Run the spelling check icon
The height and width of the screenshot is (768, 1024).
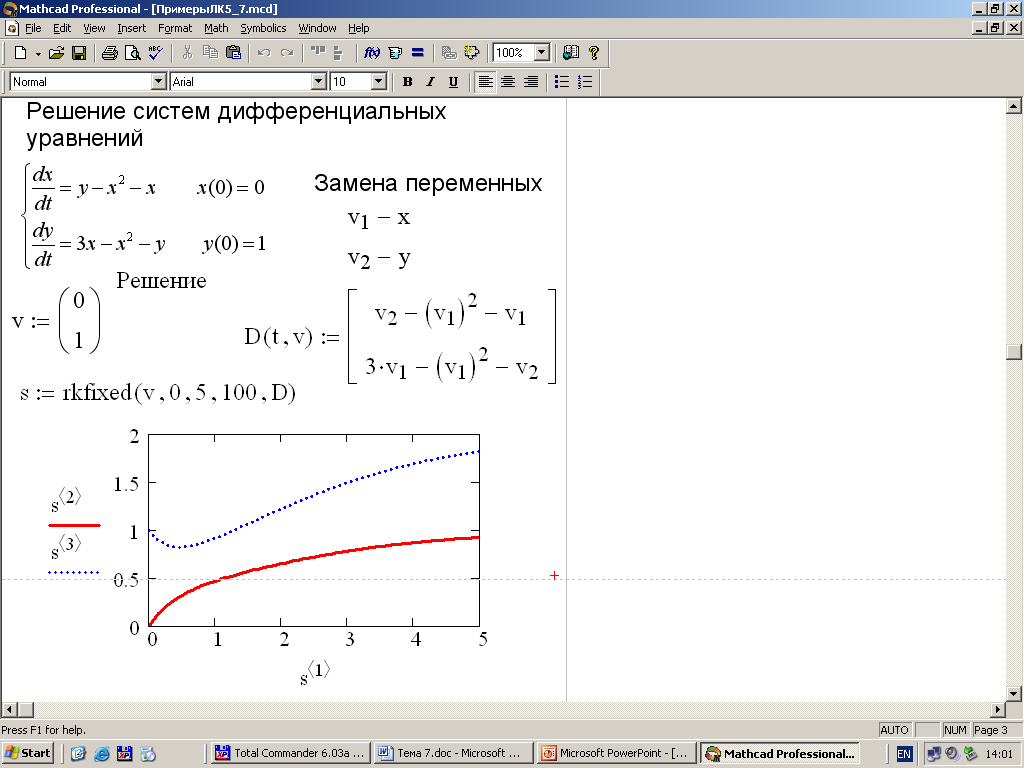(155, 53)
